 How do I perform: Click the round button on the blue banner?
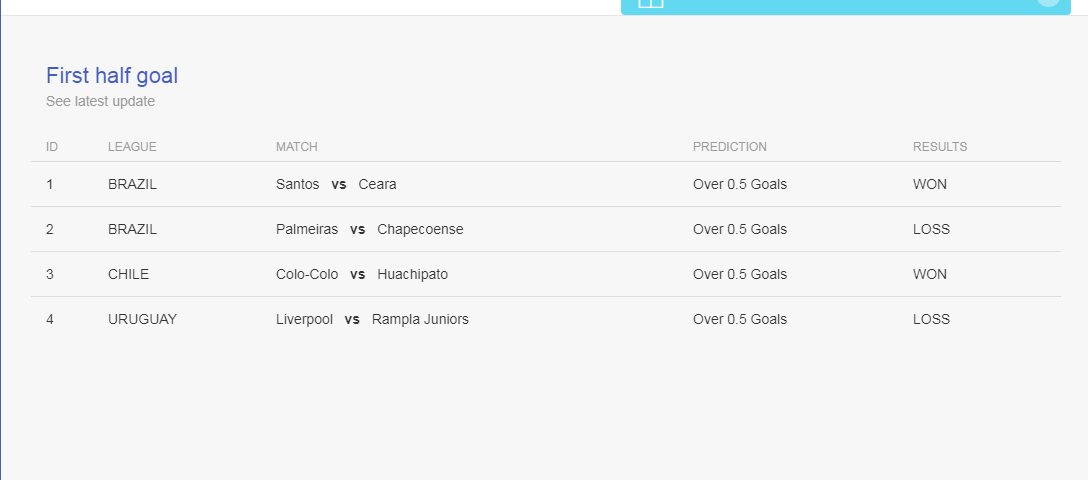(x=1047, y=2)
